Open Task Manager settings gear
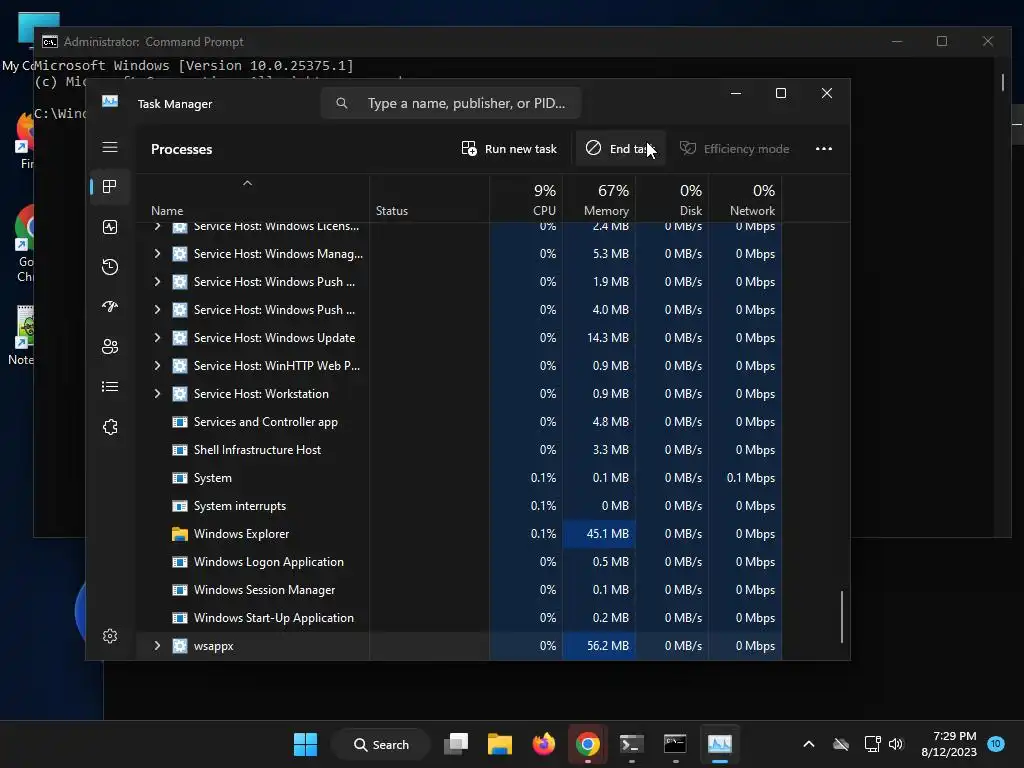The image size is (1024, 768). pyautogui.click(x=110, y=636)
